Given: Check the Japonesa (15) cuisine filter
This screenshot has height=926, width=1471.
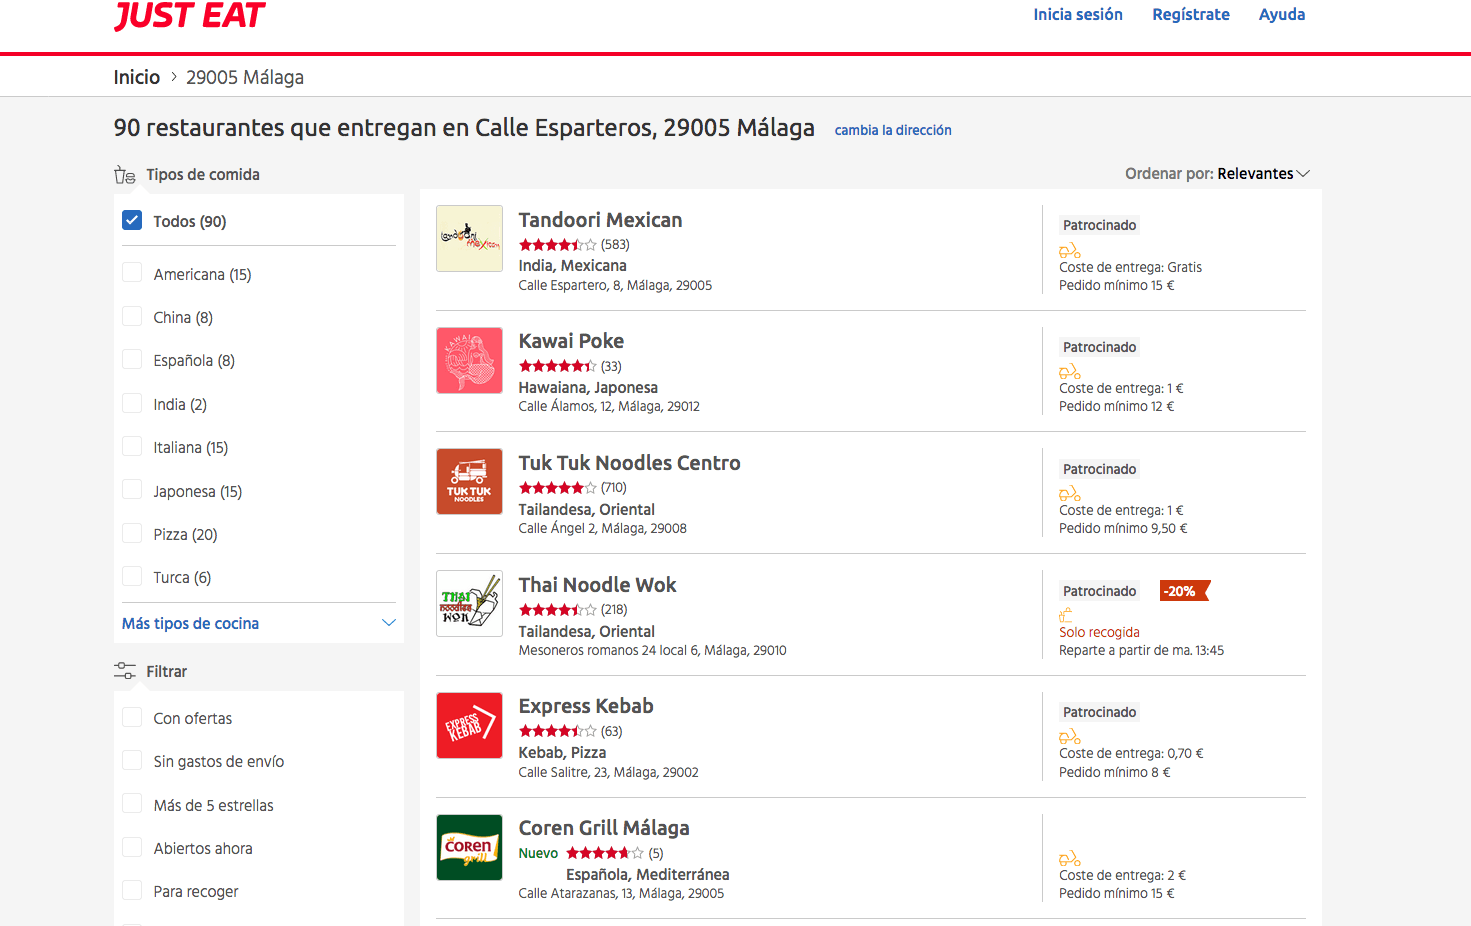Looking at the screenshot, I should (132, 490).
